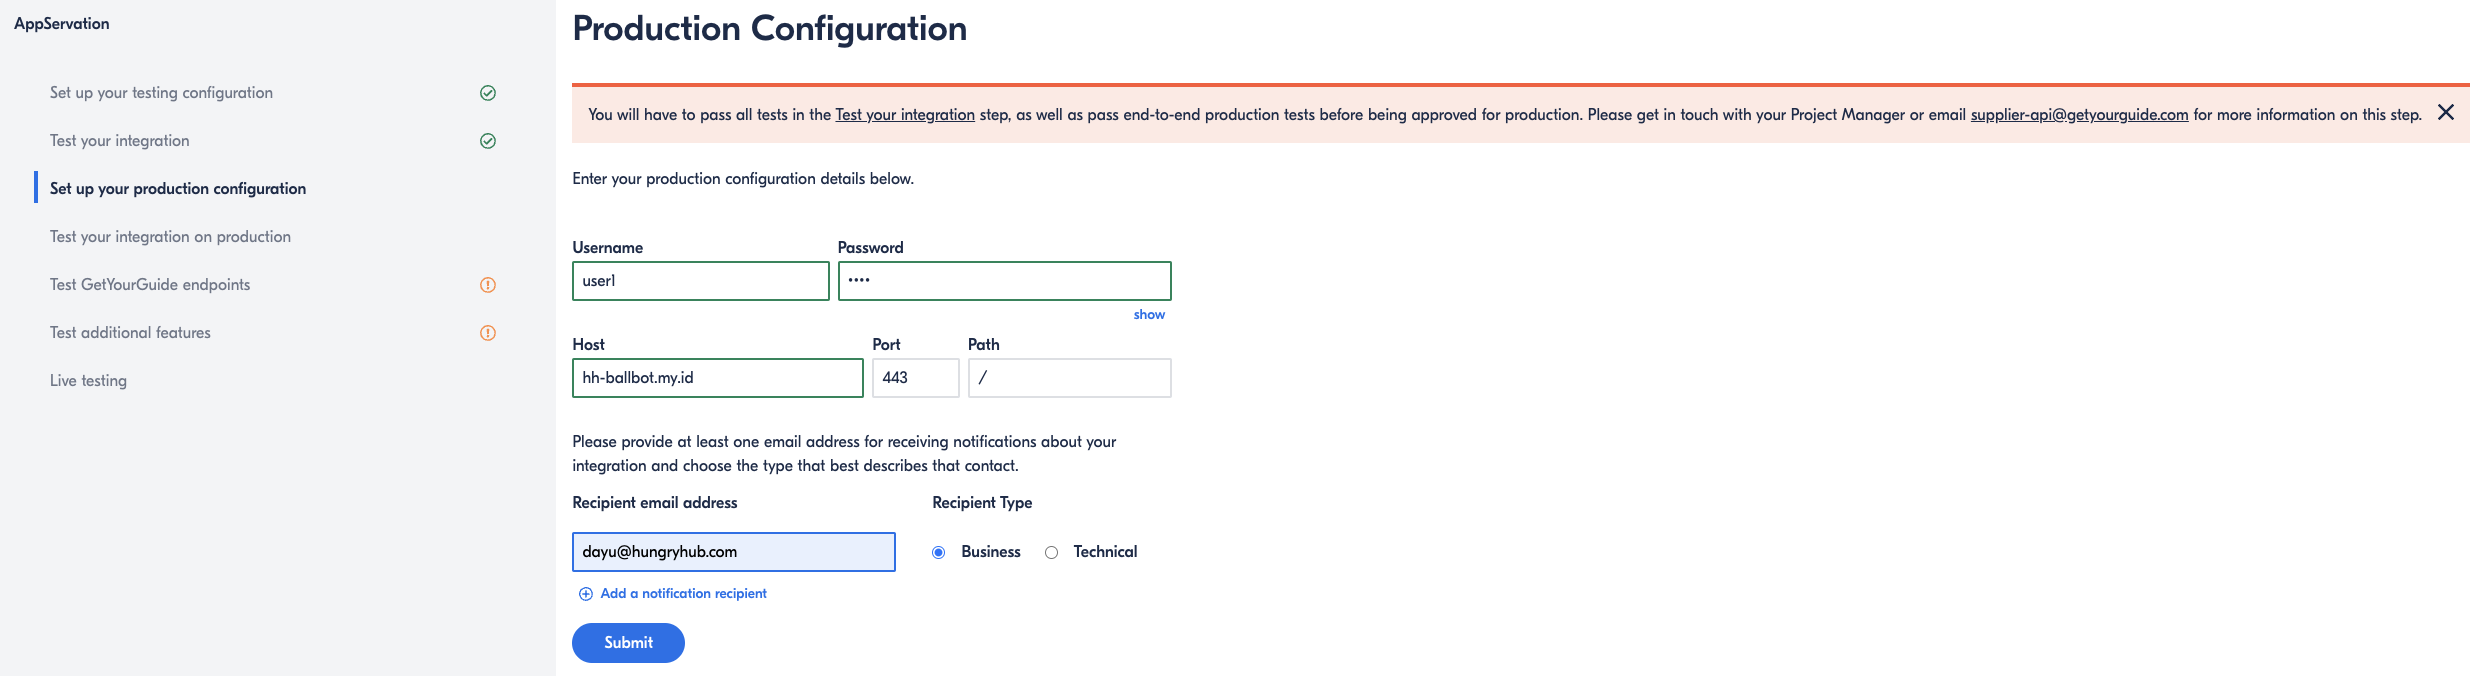Open the Test your integration link in banner

click(x=905, y=115)
